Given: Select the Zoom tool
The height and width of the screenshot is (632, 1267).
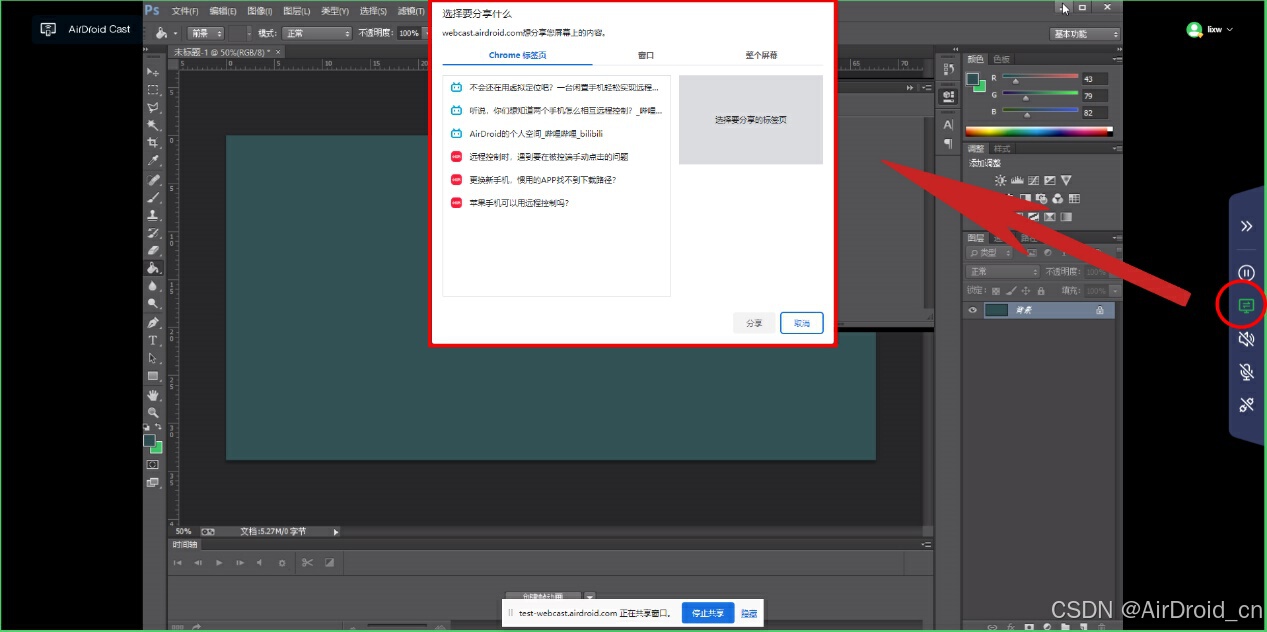Looking at the screenshot, I should pyautogui.click(x=153, y=413).
